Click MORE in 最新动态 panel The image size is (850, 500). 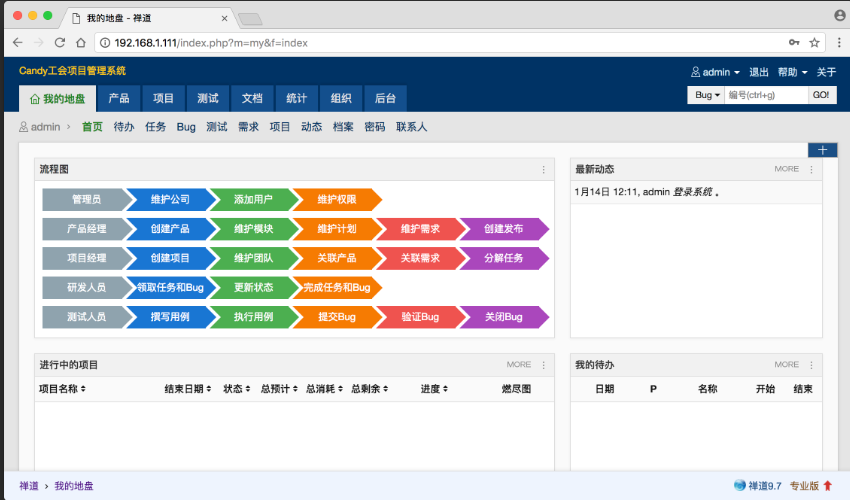(x=787, y=169)
